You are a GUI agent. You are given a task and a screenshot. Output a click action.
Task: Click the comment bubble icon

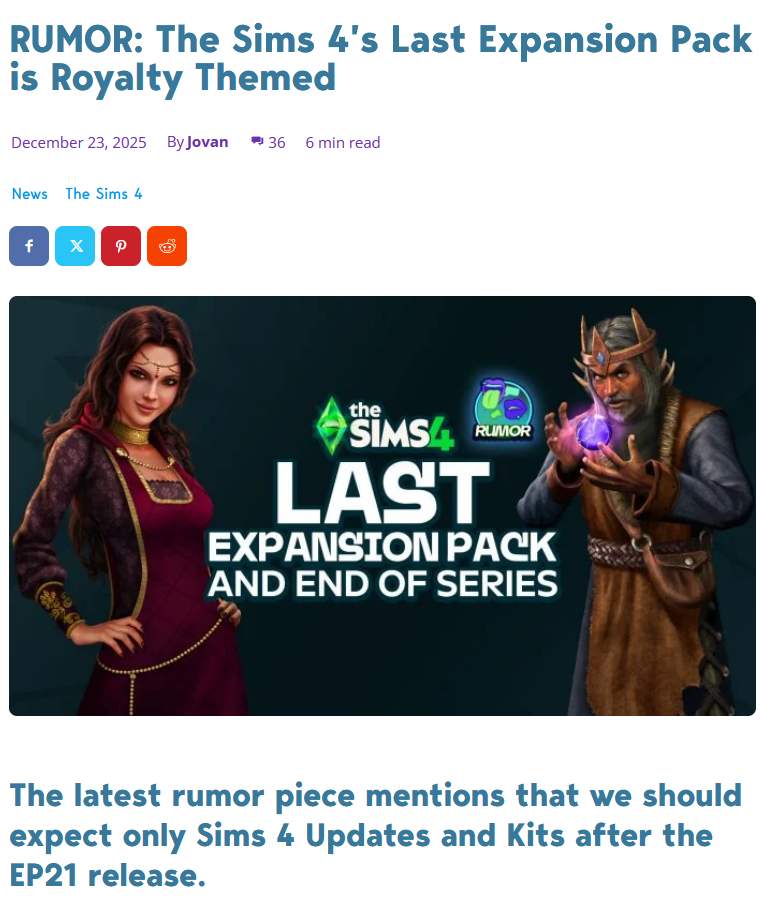tap(257, 141)
